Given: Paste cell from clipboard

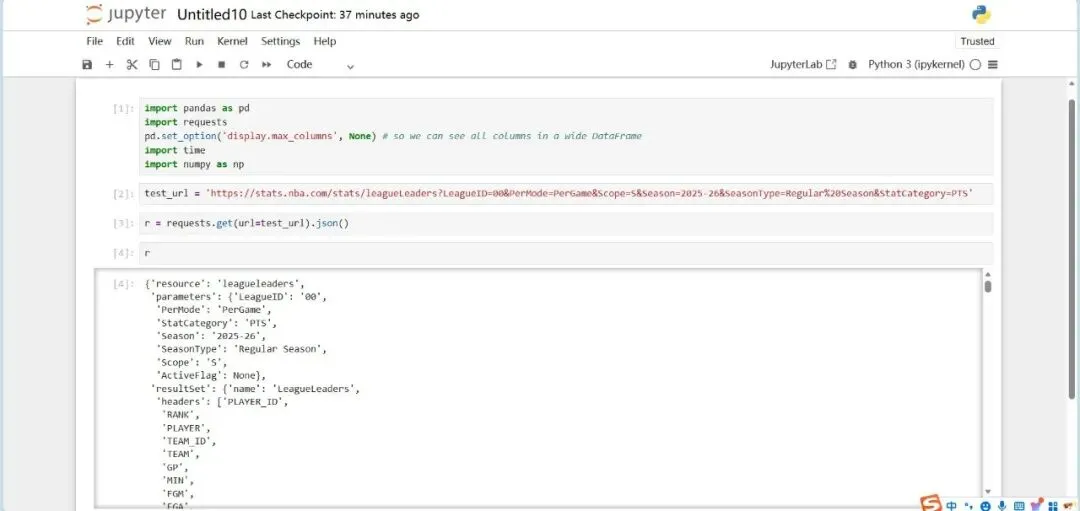Looking at the screenshot, I should [177, 65].
